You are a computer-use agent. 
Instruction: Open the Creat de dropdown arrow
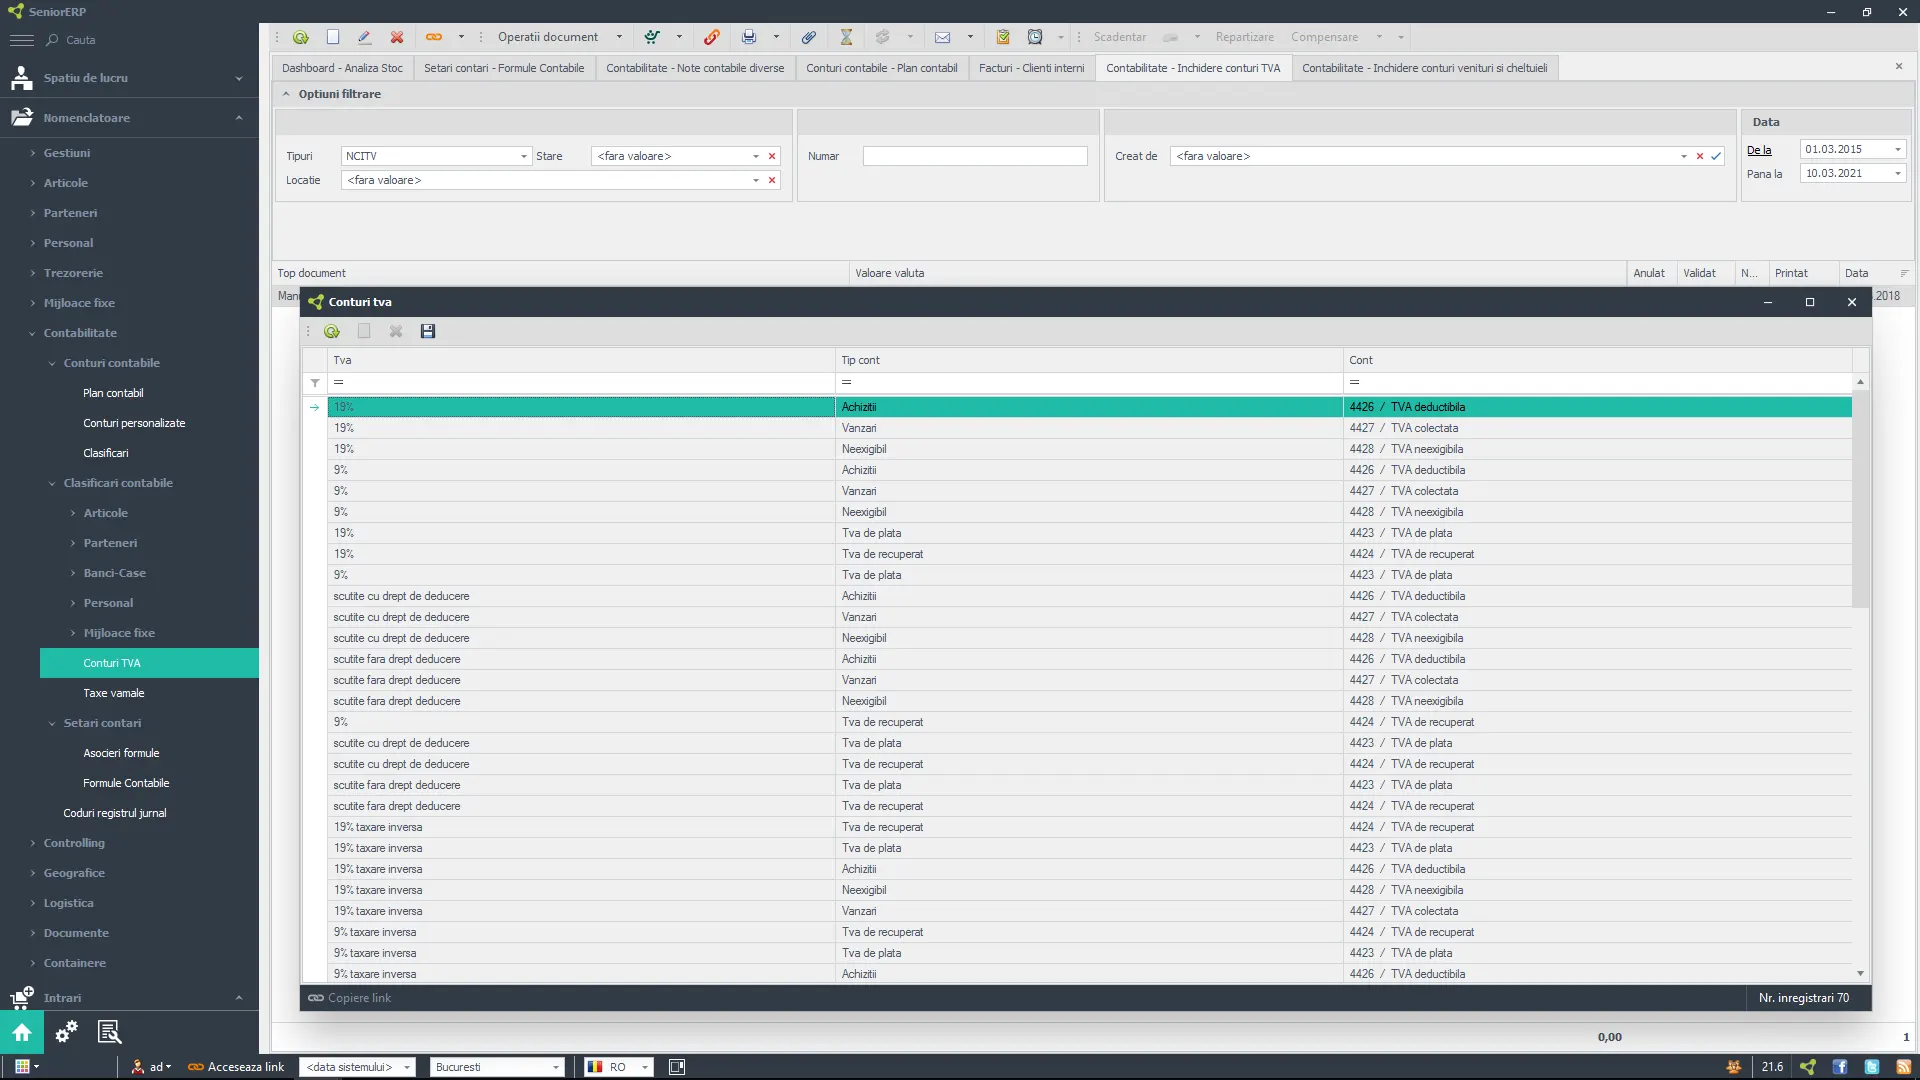click(1684, 156)
